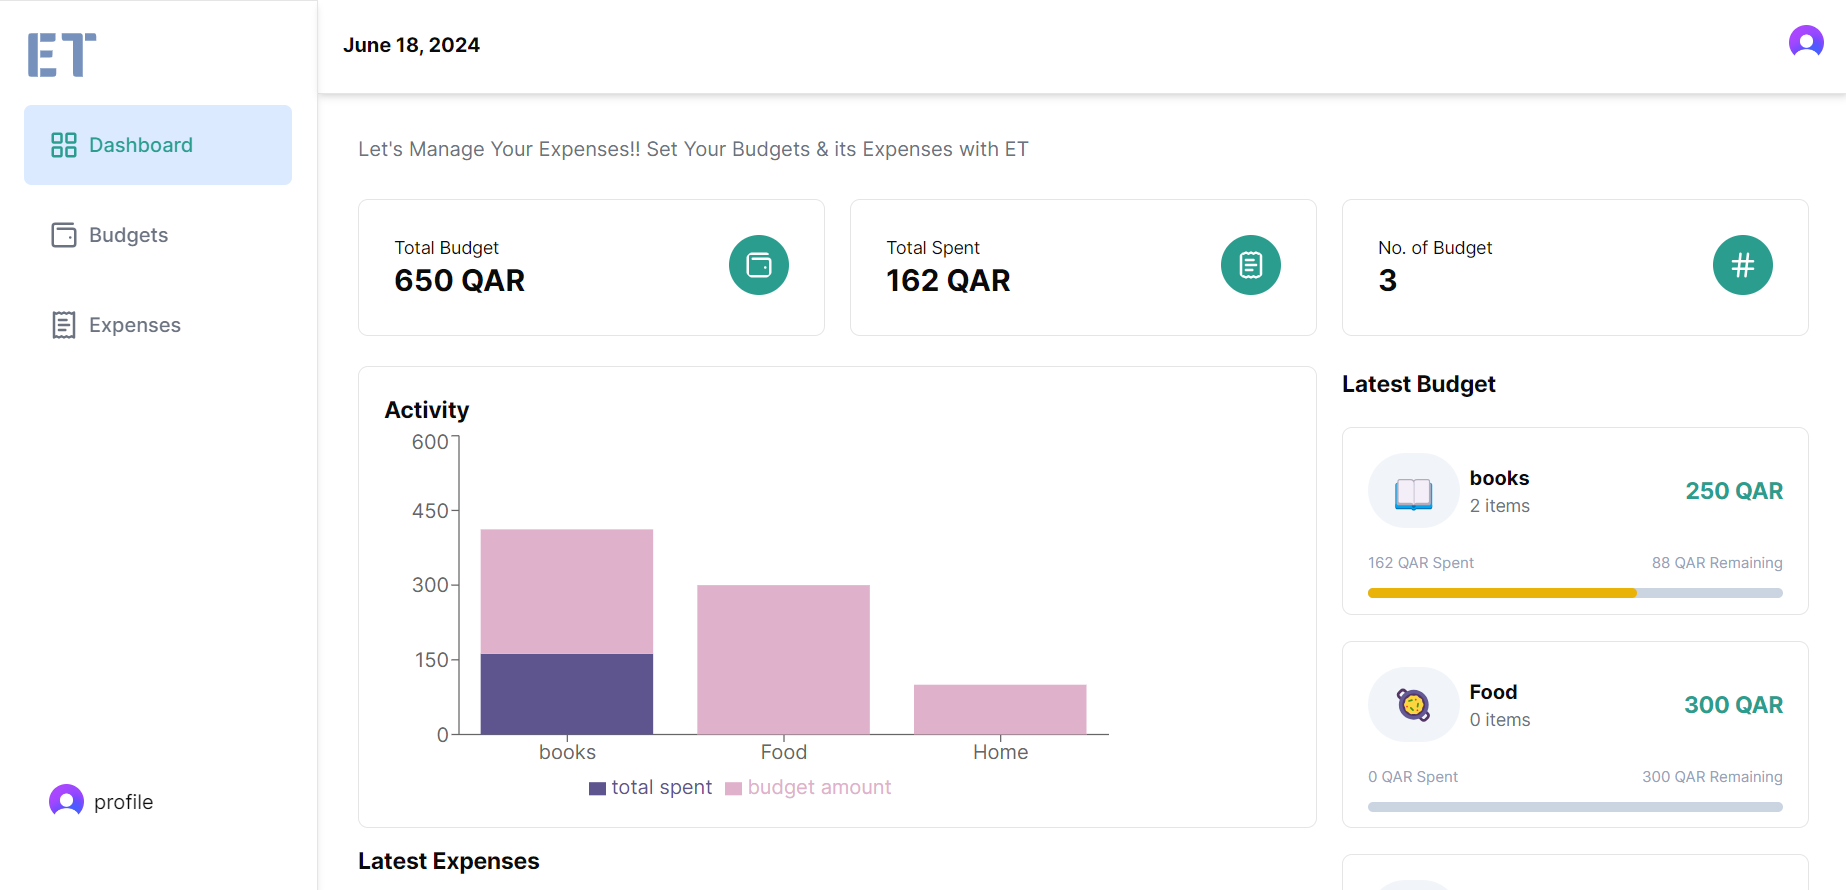Click the books axis label in chart

[567, 752]
